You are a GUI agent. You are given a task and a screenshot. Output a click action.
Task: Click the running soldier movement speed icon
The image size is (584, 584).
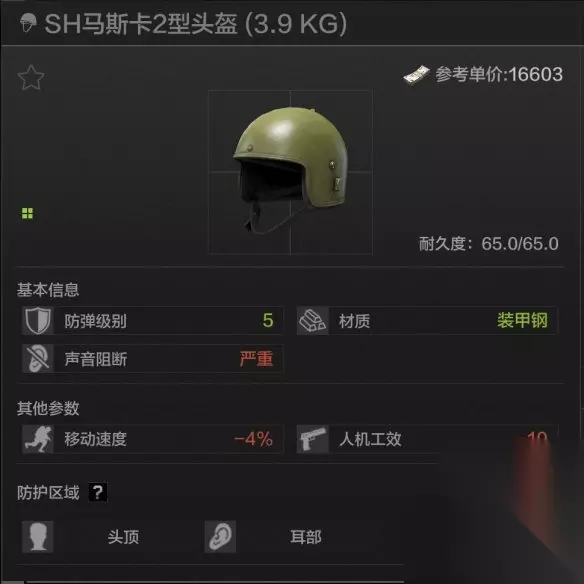pyautogui.click(x=37, y=439)
